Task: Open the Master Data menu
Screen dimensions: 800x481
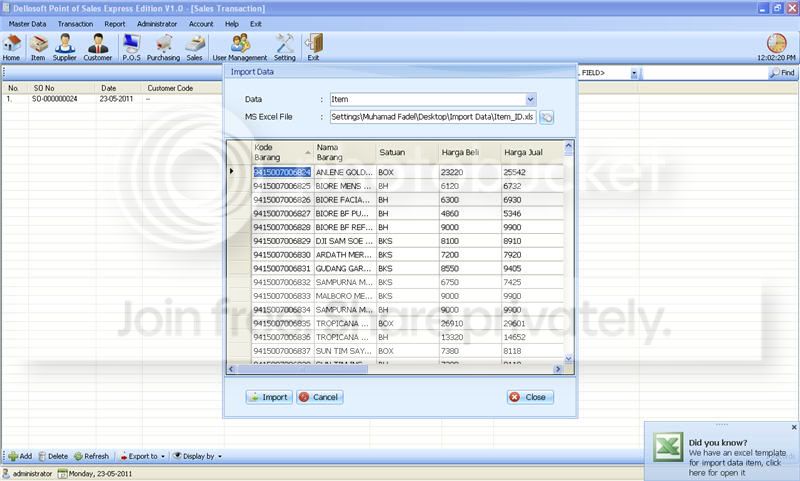Action: pos(27,24)
